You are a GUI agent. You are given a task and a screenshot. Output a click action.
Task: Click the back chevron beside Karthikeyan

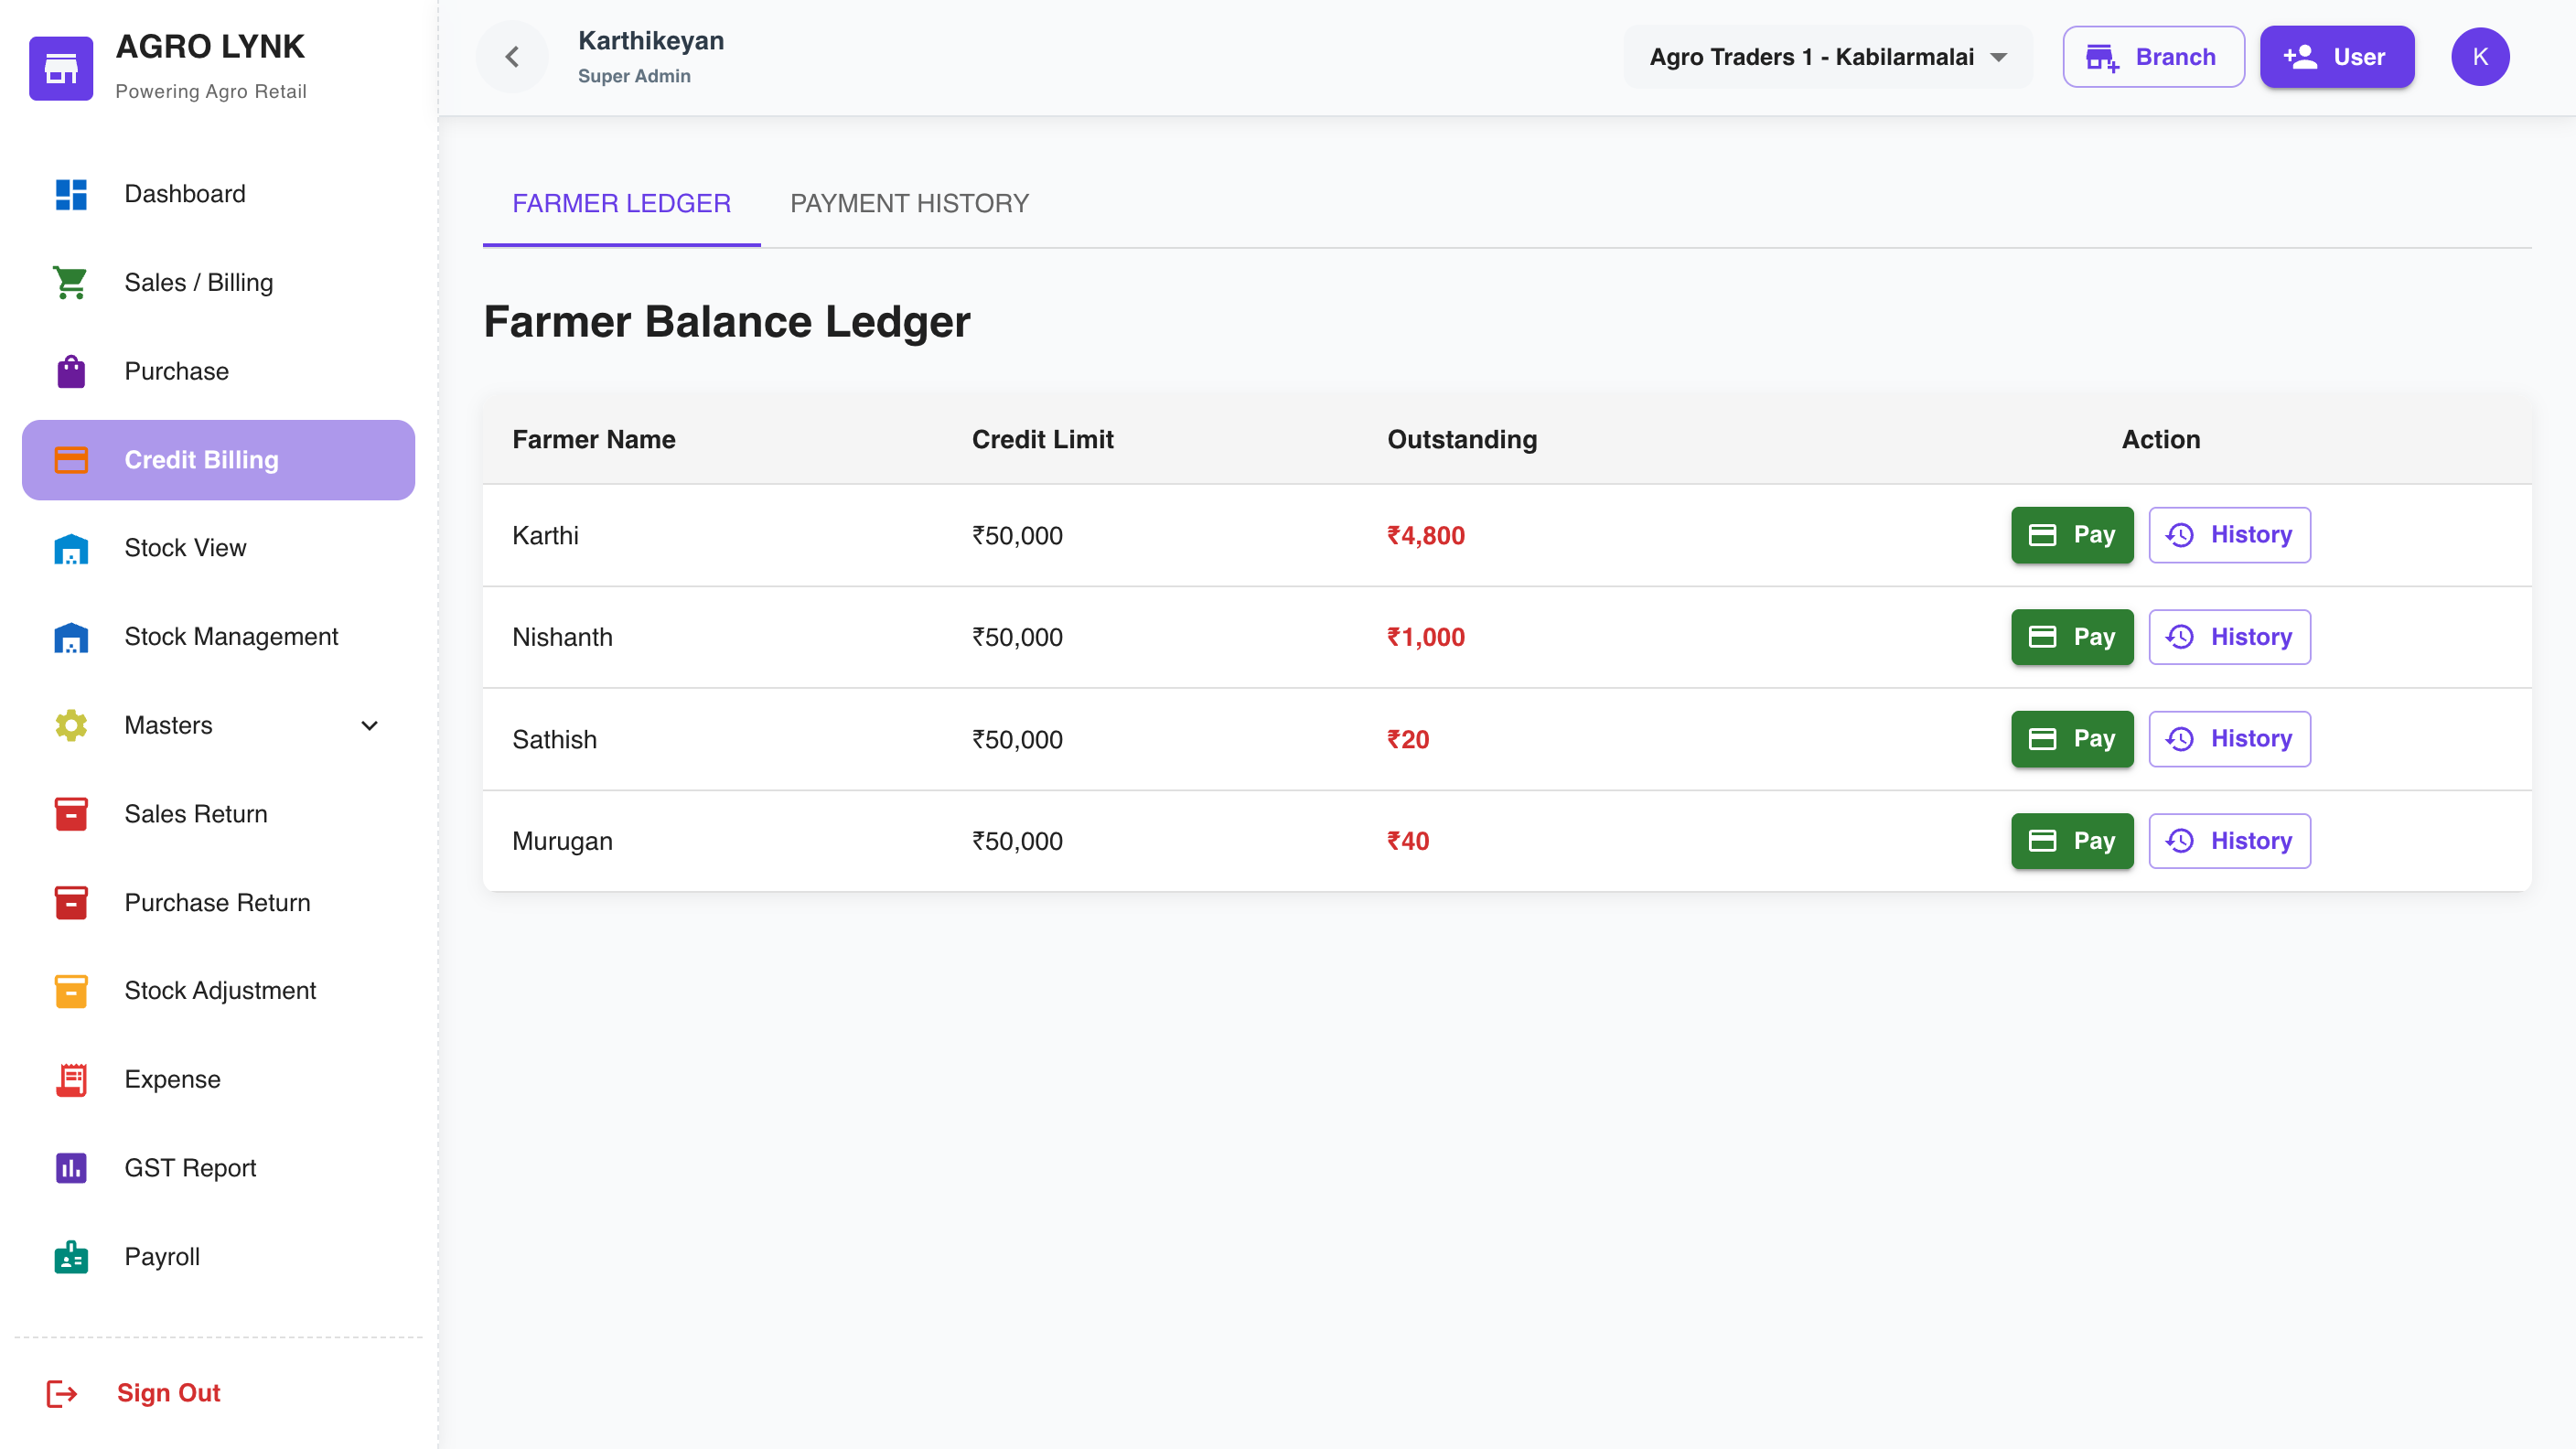pos(512,57)
